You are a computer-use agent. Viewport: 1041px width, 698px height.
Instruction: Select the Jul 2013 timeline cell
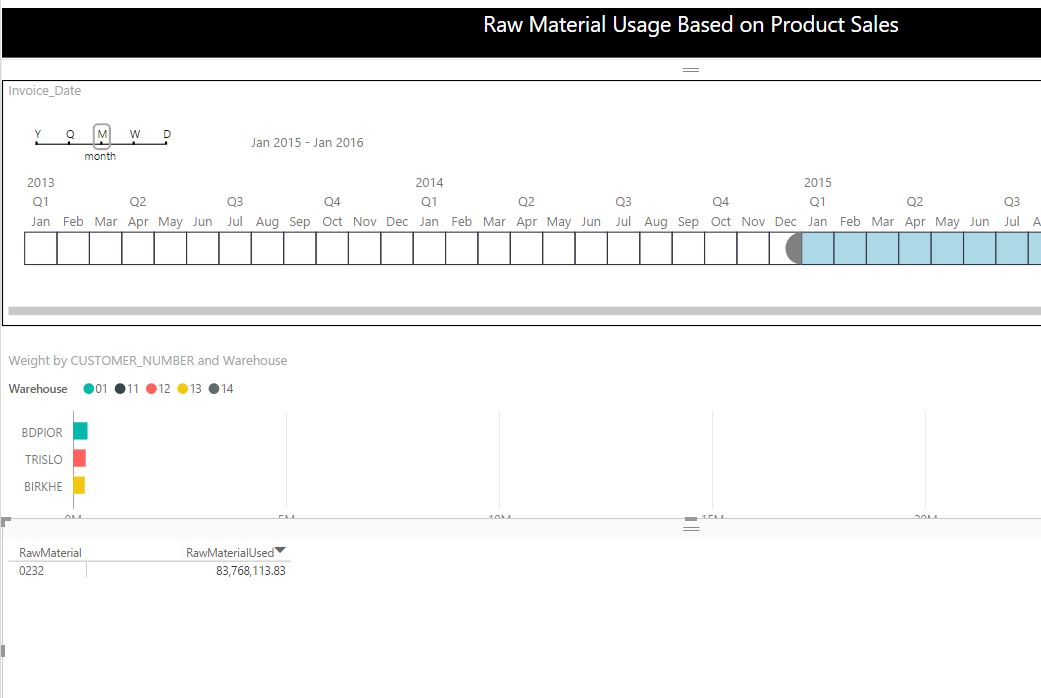tap(235, 248)
